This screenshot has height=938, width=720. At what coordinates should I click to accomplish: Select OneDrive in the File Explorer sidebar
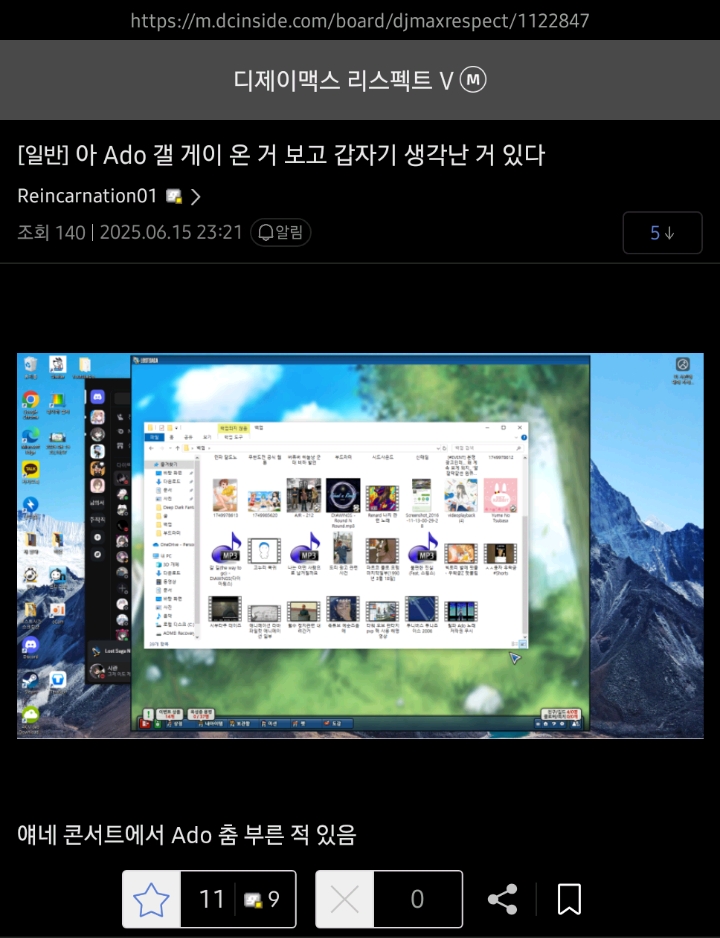(x=173, y=545)
